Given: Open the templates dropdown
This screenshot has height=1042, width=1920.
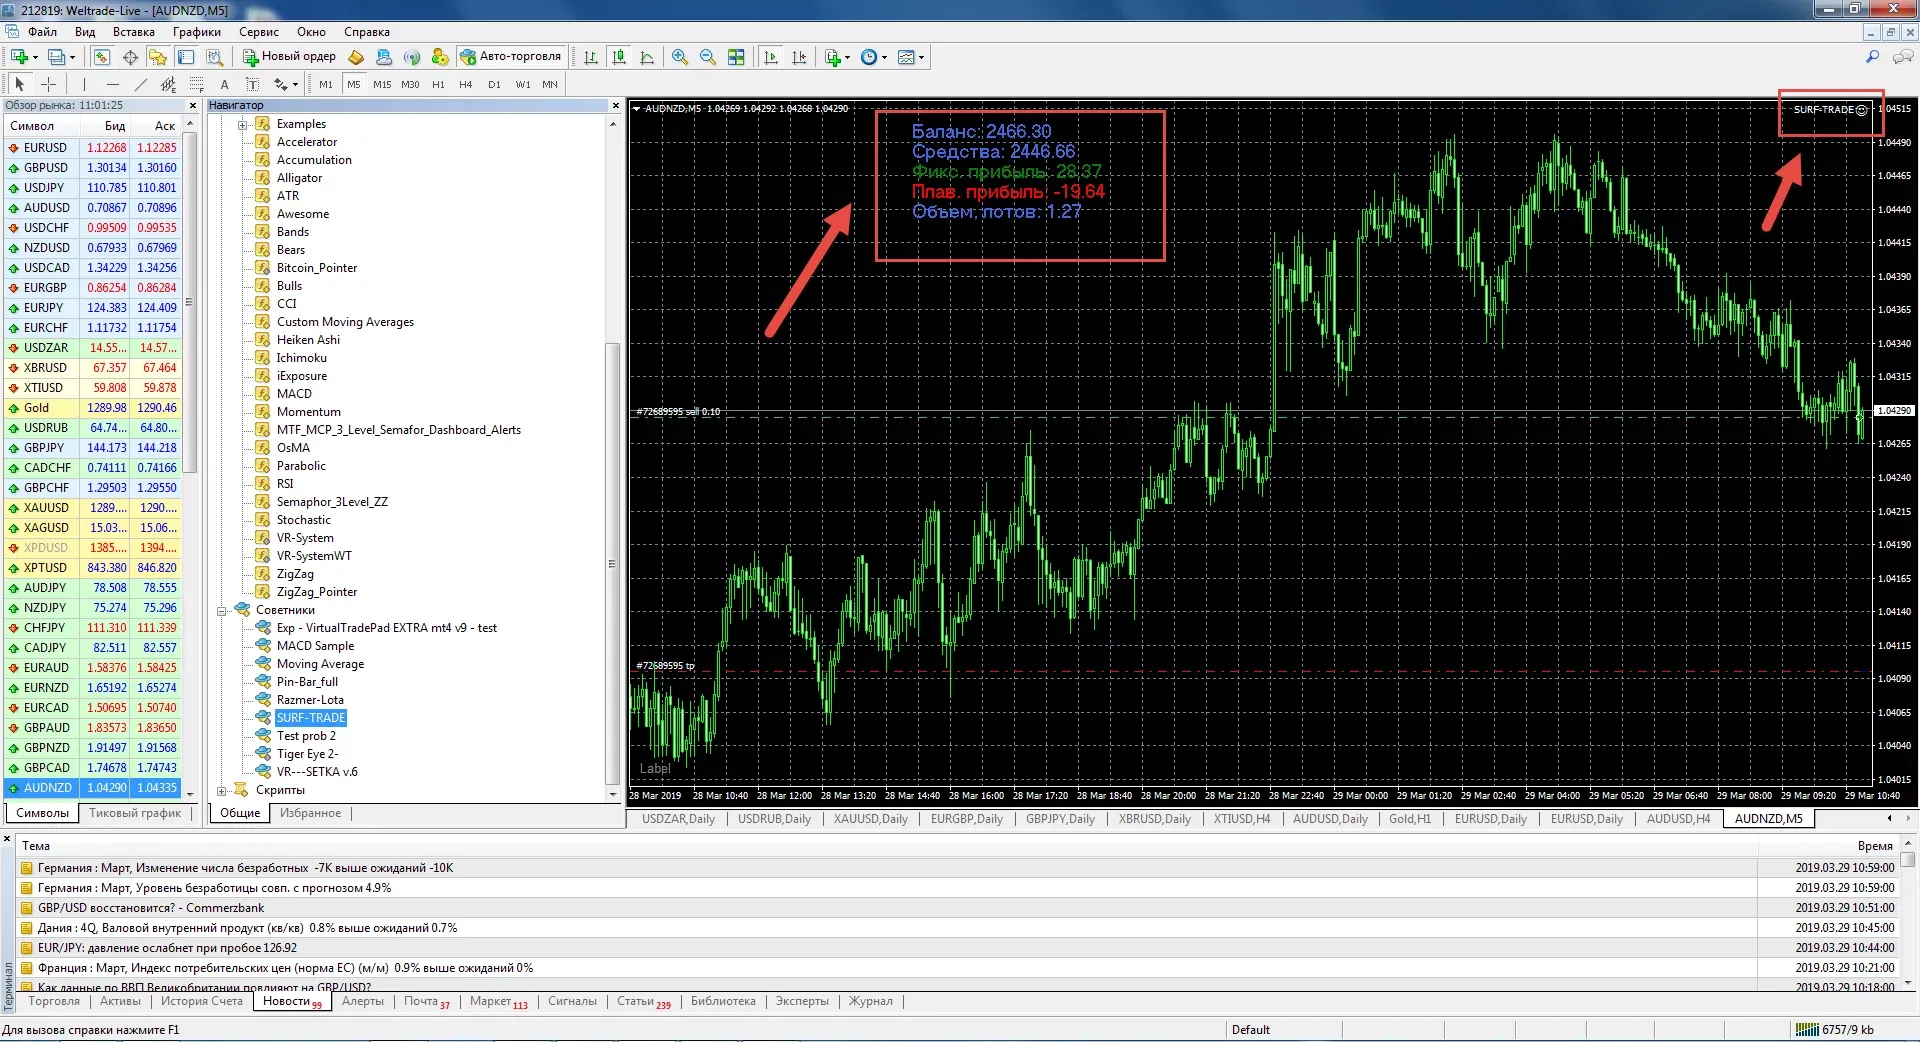Looking at the screenshot, I should point(911,57).
